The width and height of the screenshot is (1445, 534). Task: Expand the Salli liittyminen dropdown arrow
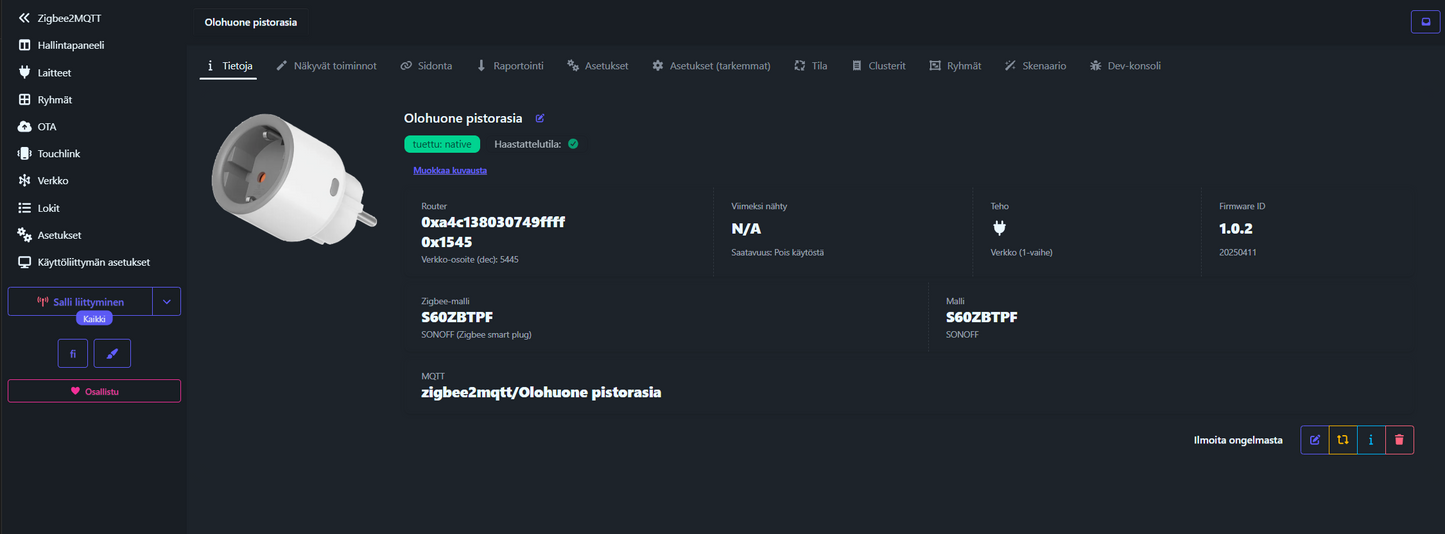tap(167, 302)
